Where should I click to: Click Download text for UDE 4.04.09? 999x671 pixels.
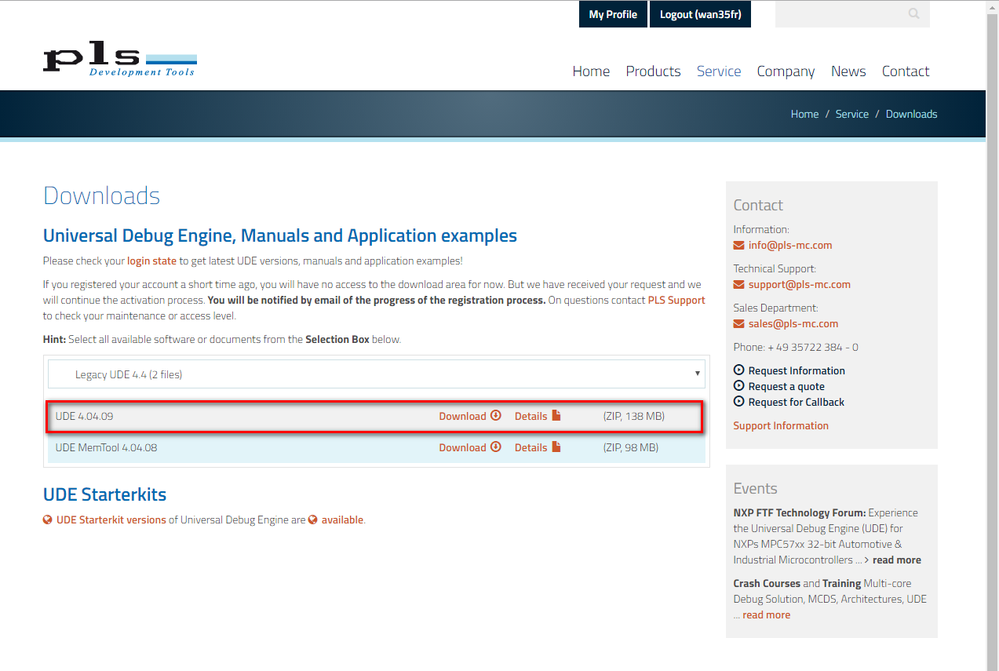tap(463, 416)
